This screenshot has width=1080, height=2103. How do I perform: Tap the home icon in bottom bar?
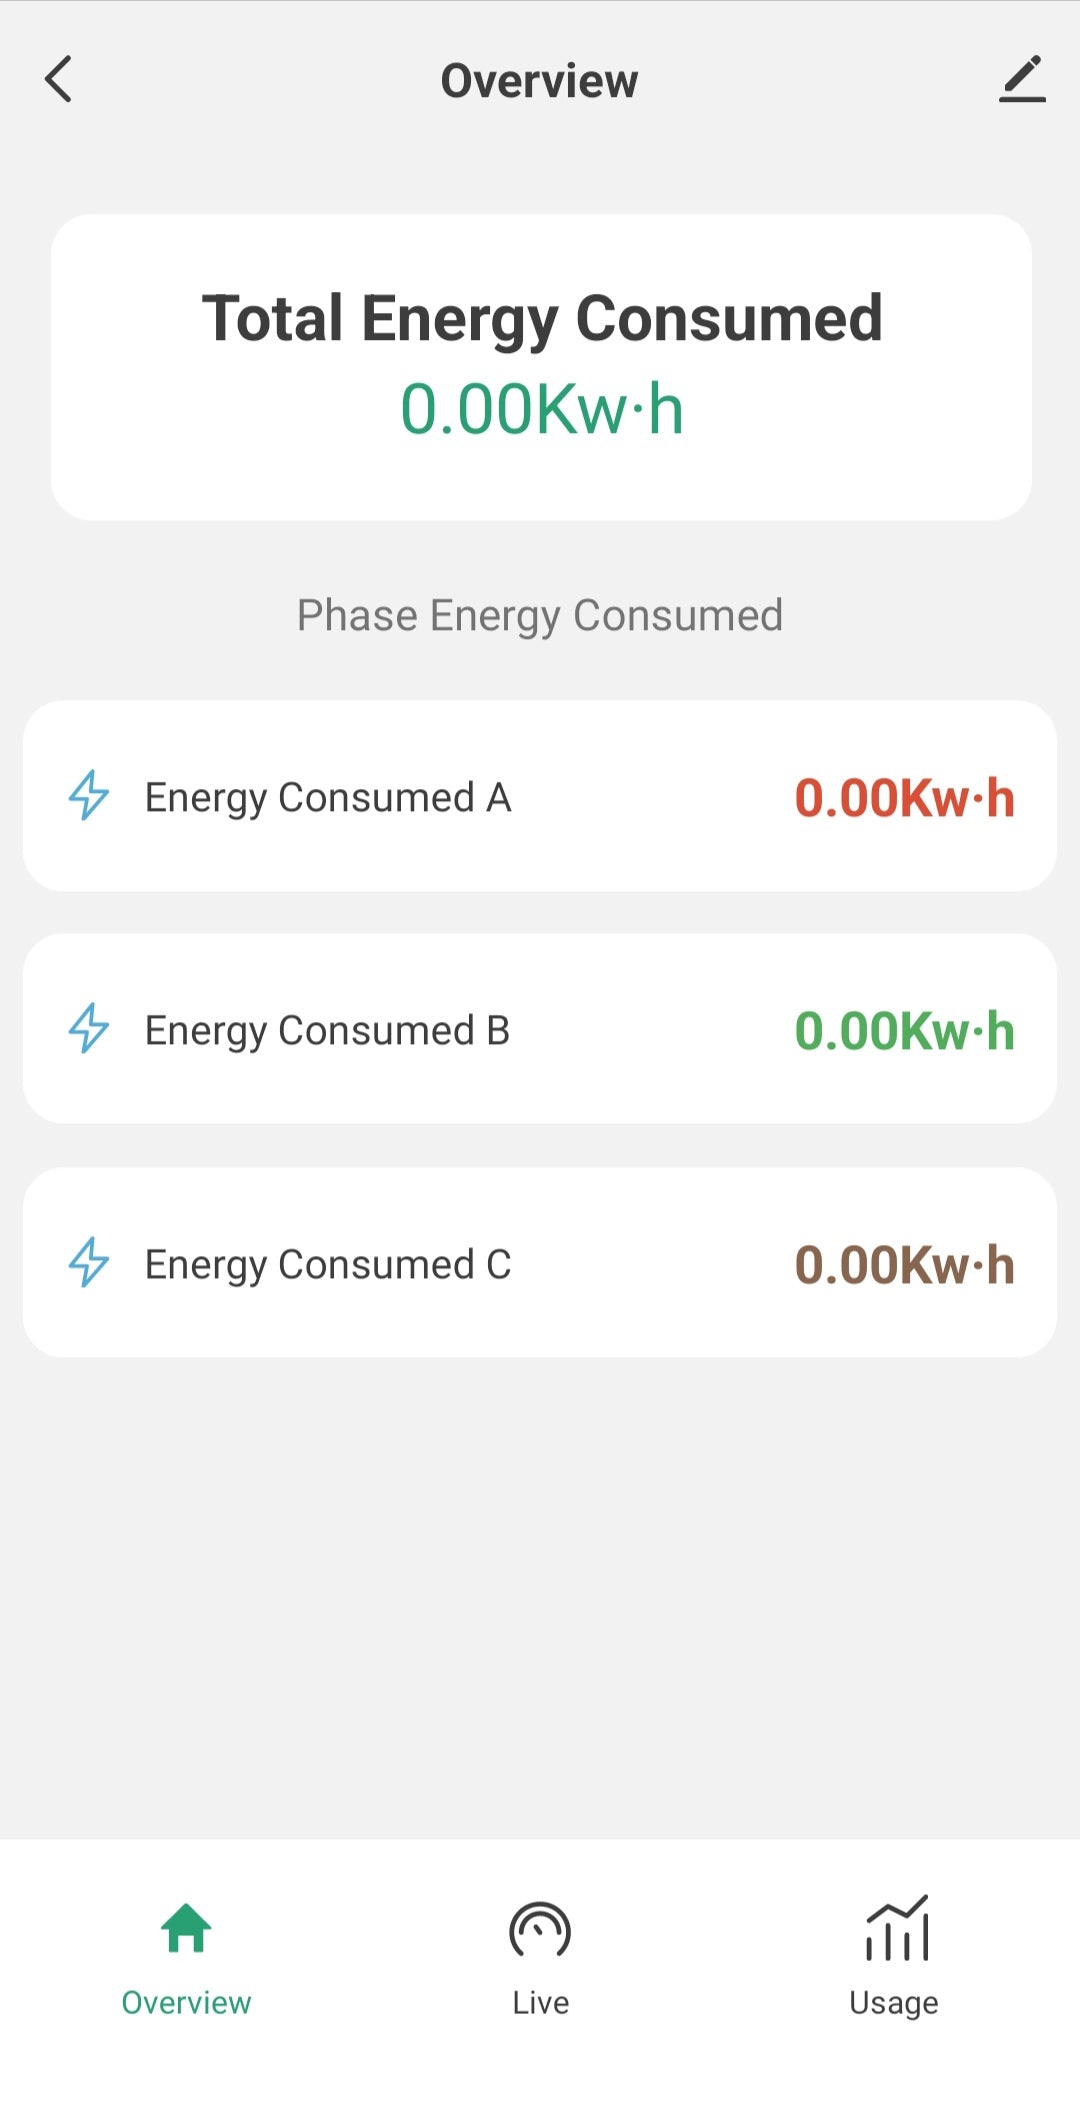click(x=186, y=1928)
